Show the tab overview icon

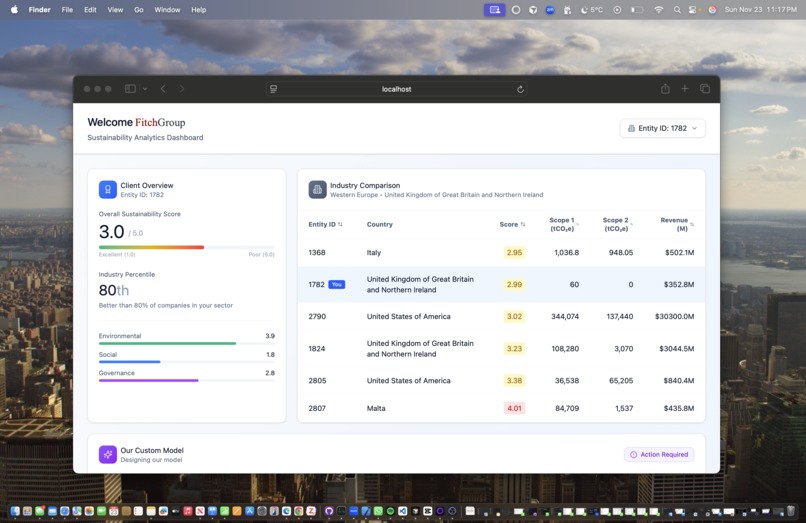point(705,89)
